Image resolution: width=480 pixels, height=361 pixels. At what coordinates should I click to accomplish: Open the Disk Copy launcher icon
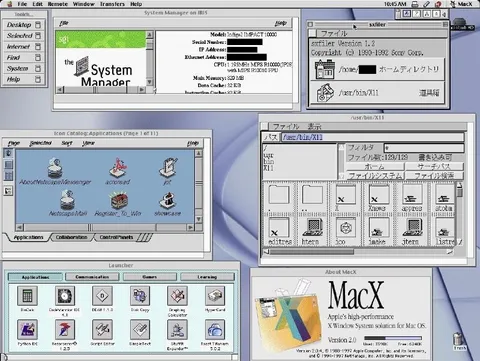tap(140, 295)
